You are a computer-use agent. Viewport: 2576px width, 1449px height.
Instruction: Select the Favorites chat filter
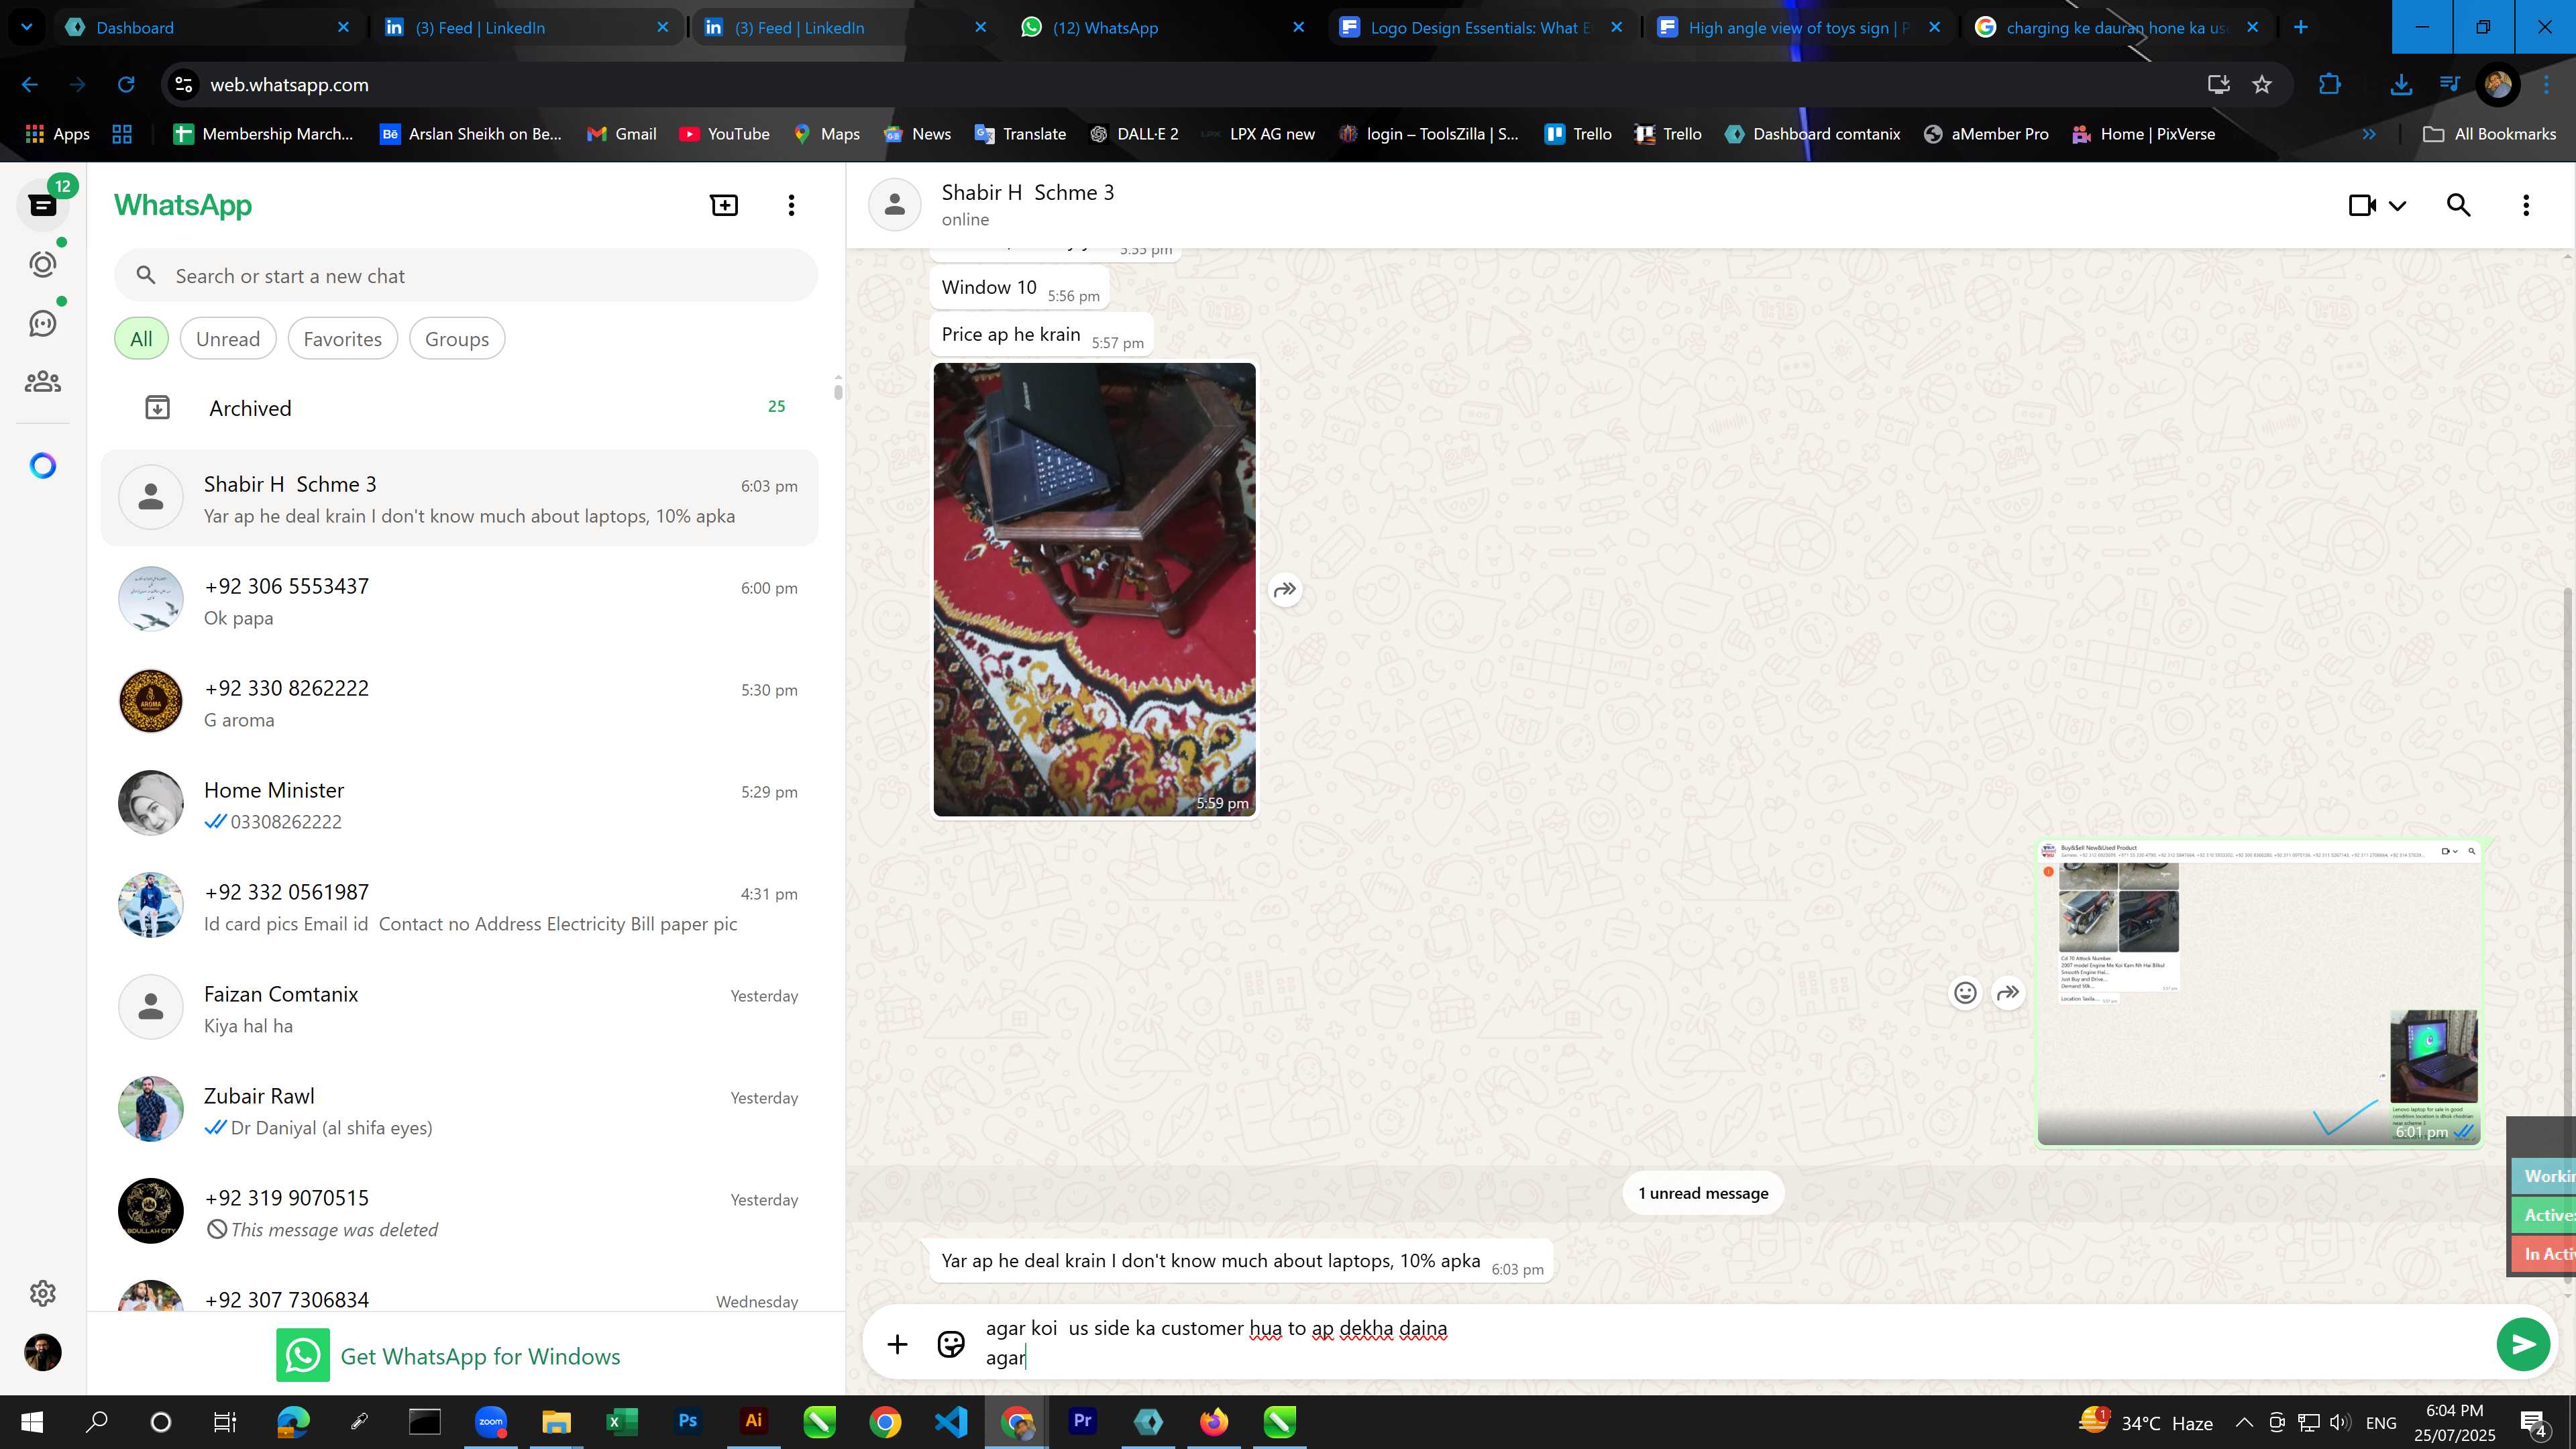[x=342, y=339]
